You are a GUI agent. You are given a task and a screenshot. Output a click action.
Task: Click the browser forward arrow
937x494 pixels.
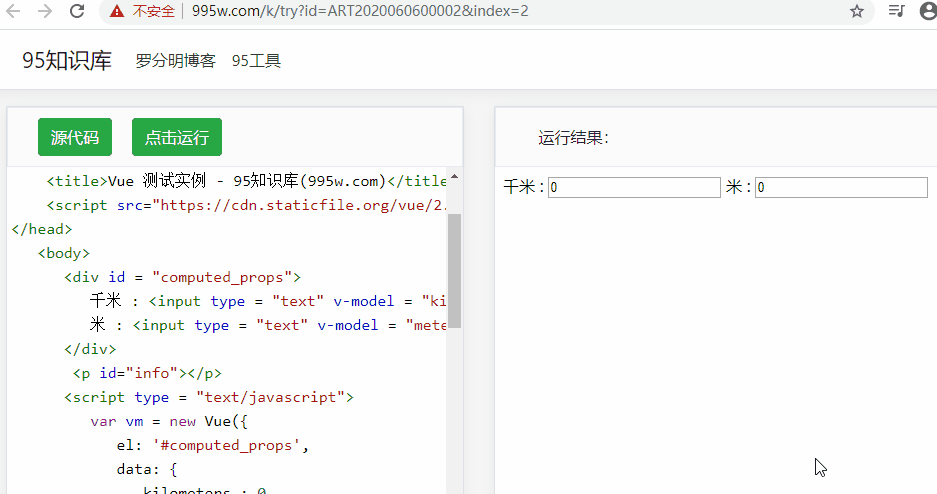pyautogui.click(x=45, y=11)
